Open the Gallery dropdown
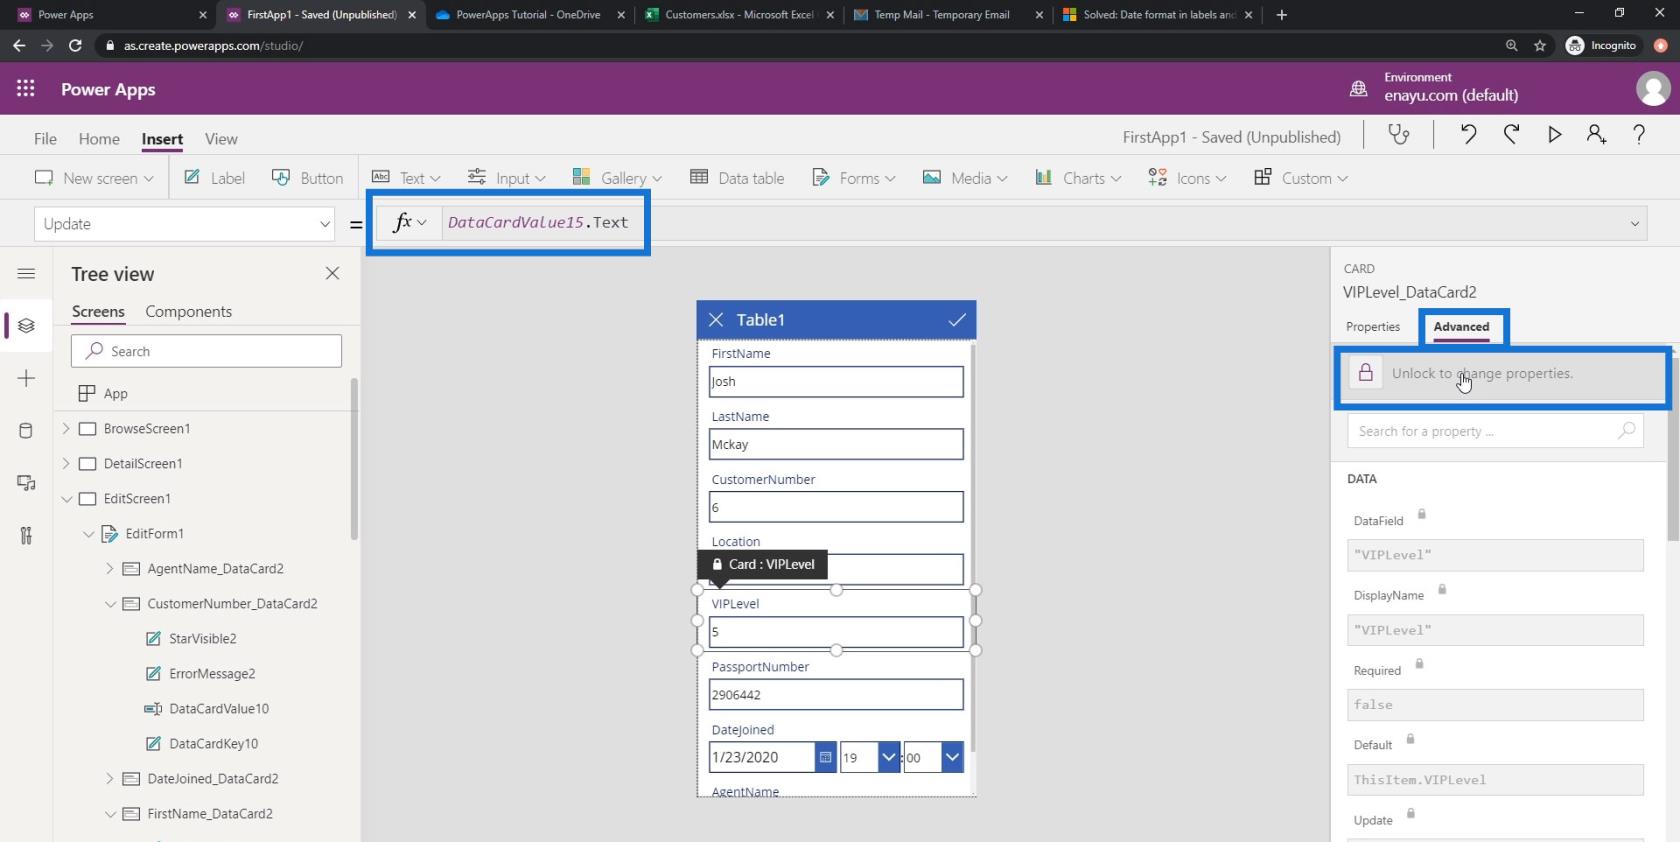Viewport: 1680px width, 842px height. 617,177
